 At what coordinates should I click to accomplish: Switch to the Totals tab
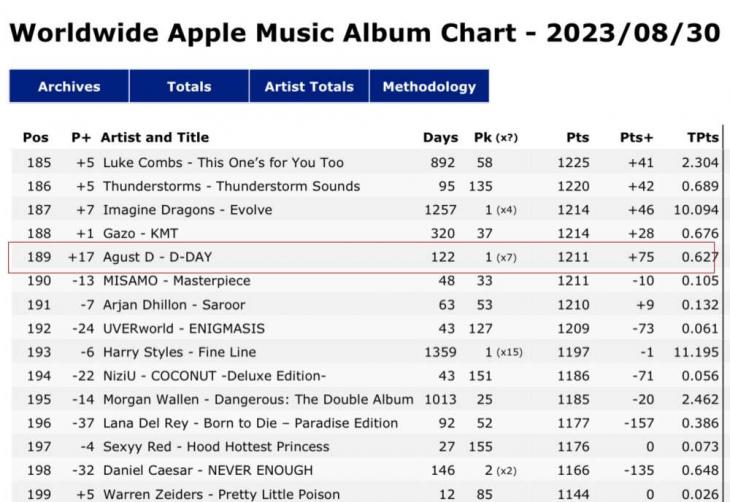point(189,86)
